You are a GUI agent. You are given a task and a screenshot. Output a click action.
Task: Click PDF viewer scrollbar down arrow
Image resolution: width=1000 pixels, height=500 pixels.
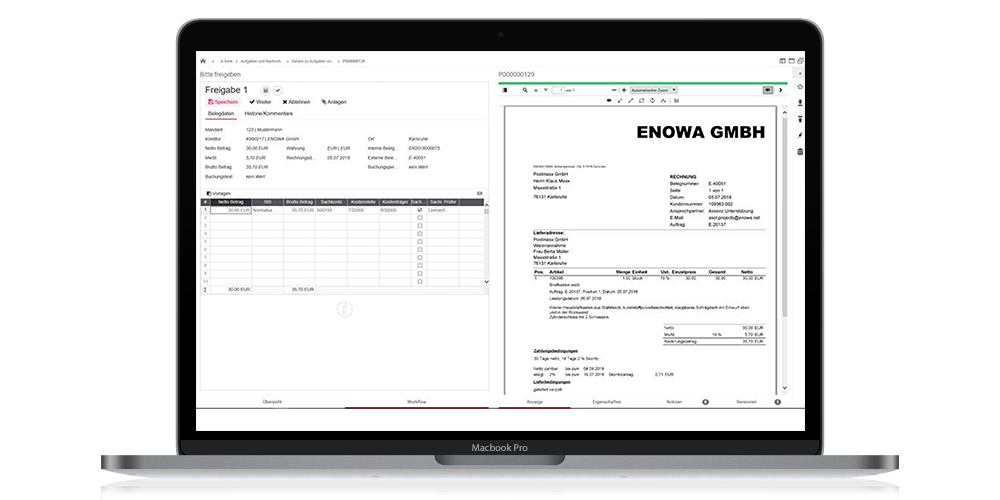[784, 388]
